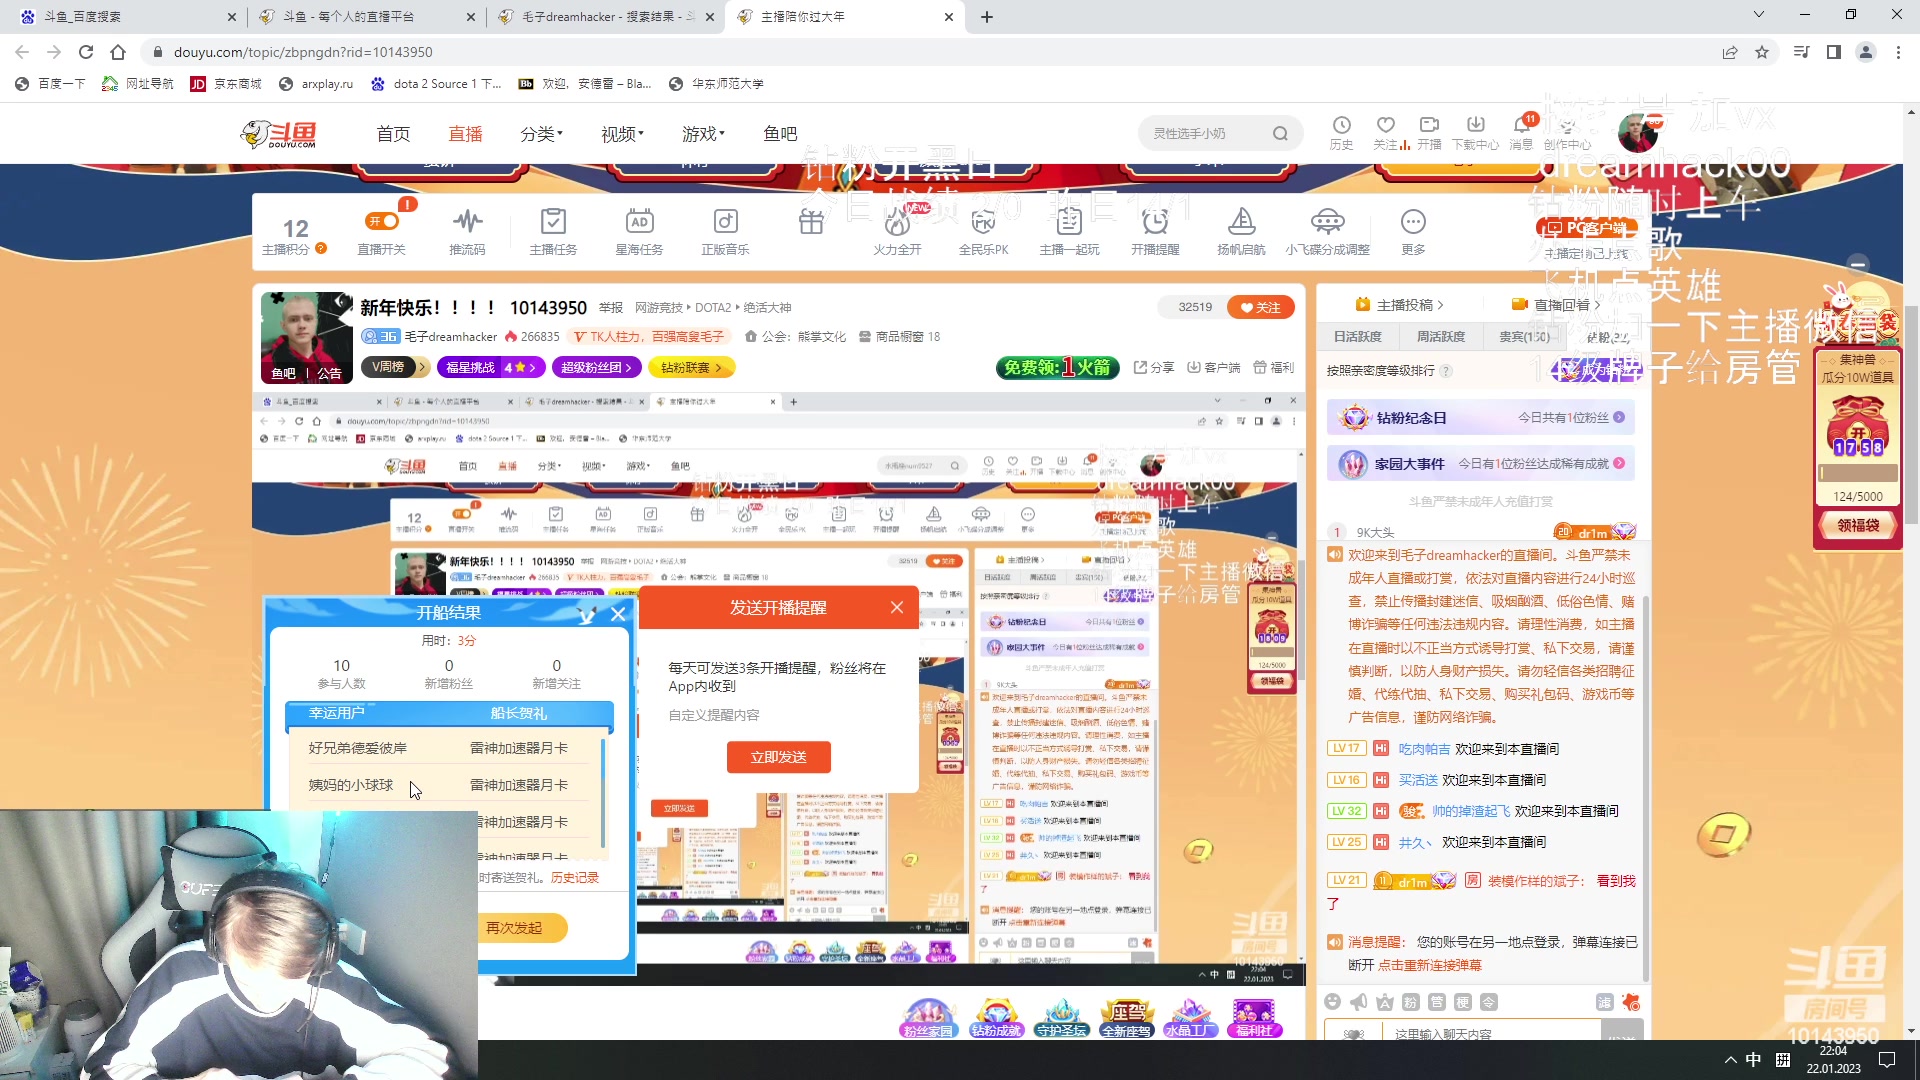The image size is (1920, 1080).
Task: Open the 钻粉联赛 diamond fan league badge
Action: tap(691, 368)
